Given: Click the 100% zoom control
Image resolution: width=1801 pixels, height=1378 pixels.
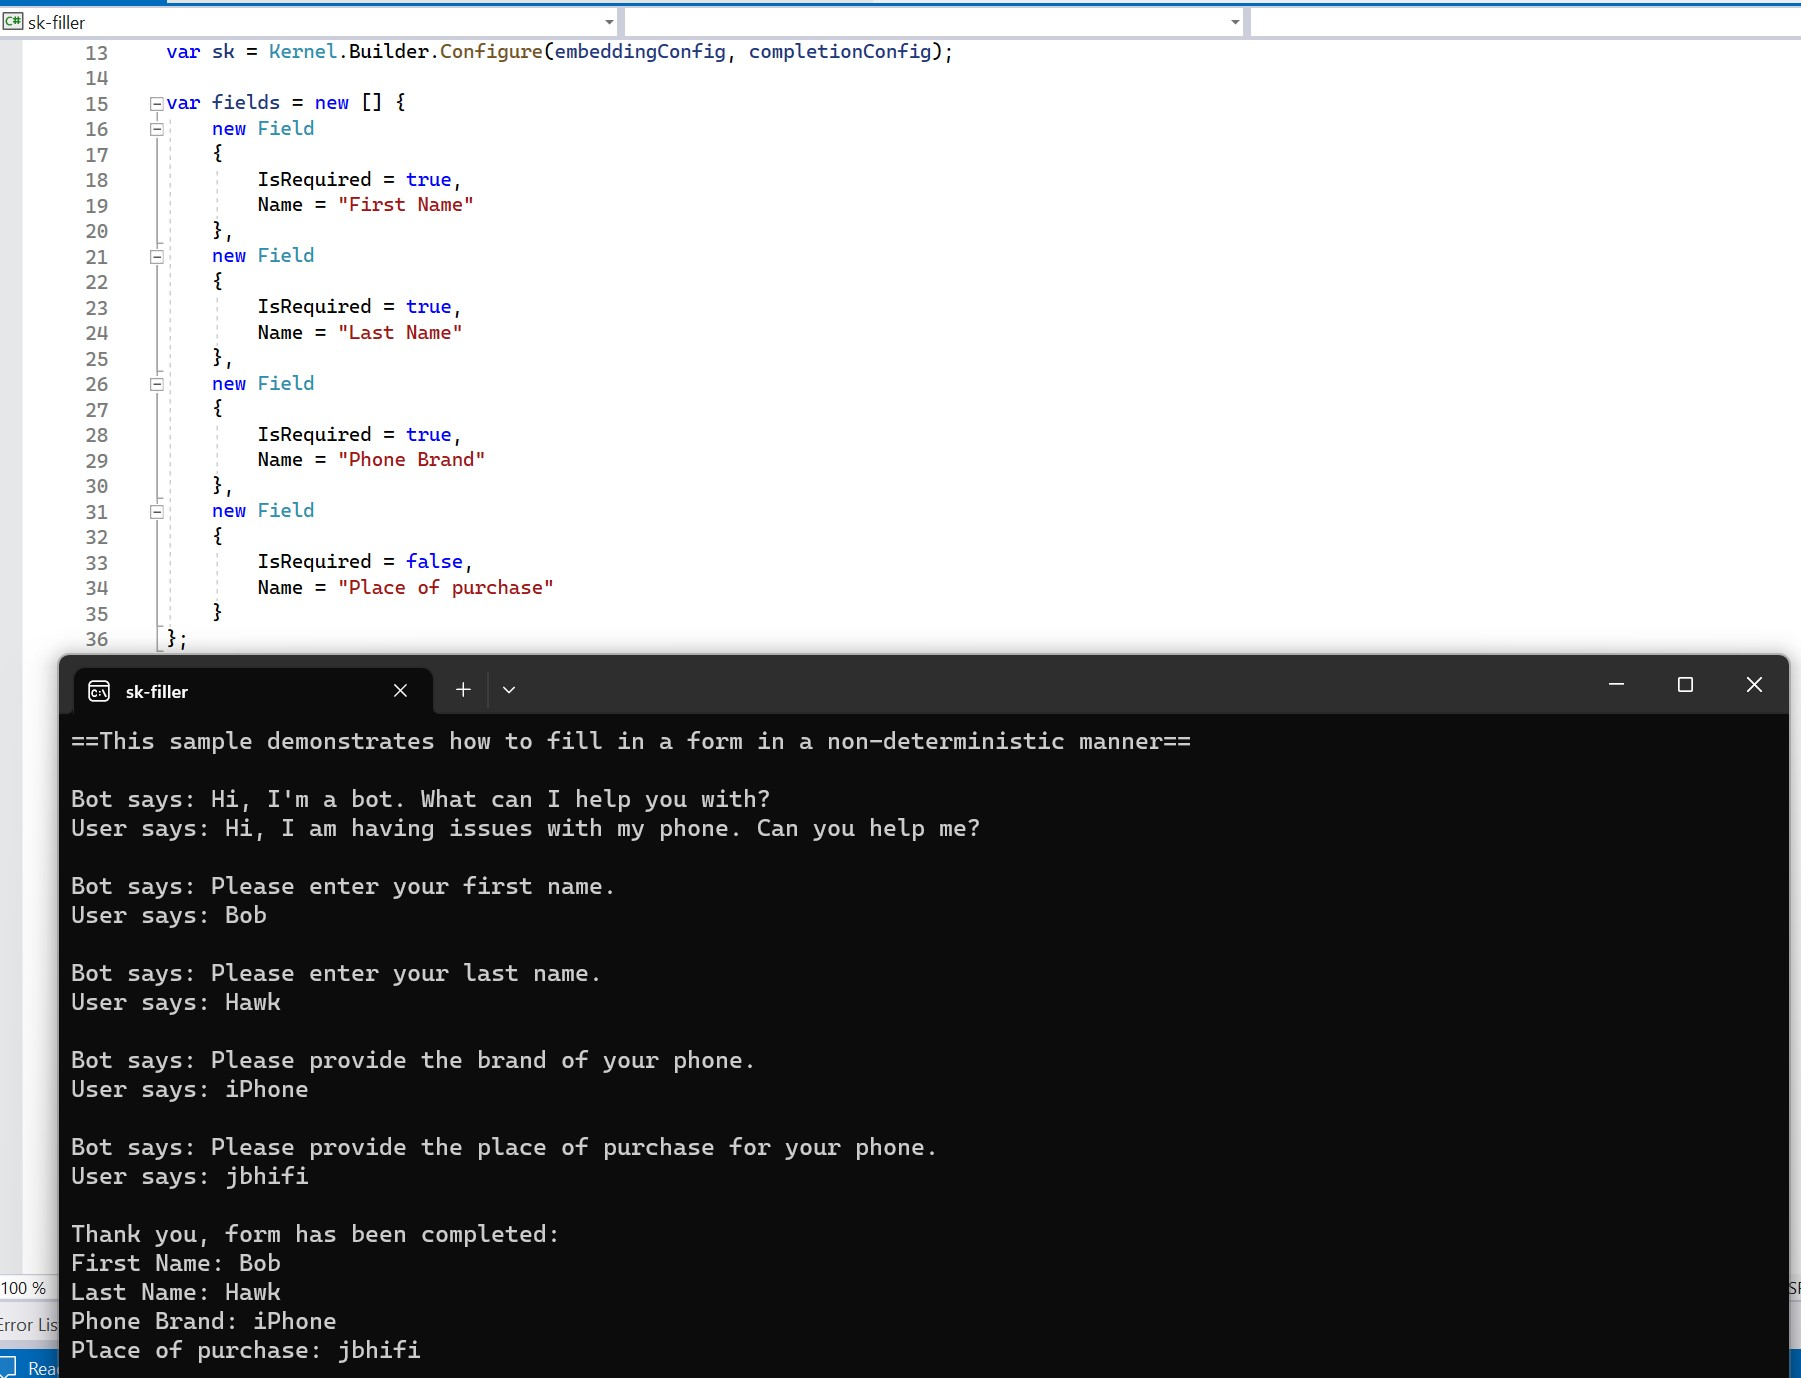Looking at the screenshot, I should coord(22,1288).
